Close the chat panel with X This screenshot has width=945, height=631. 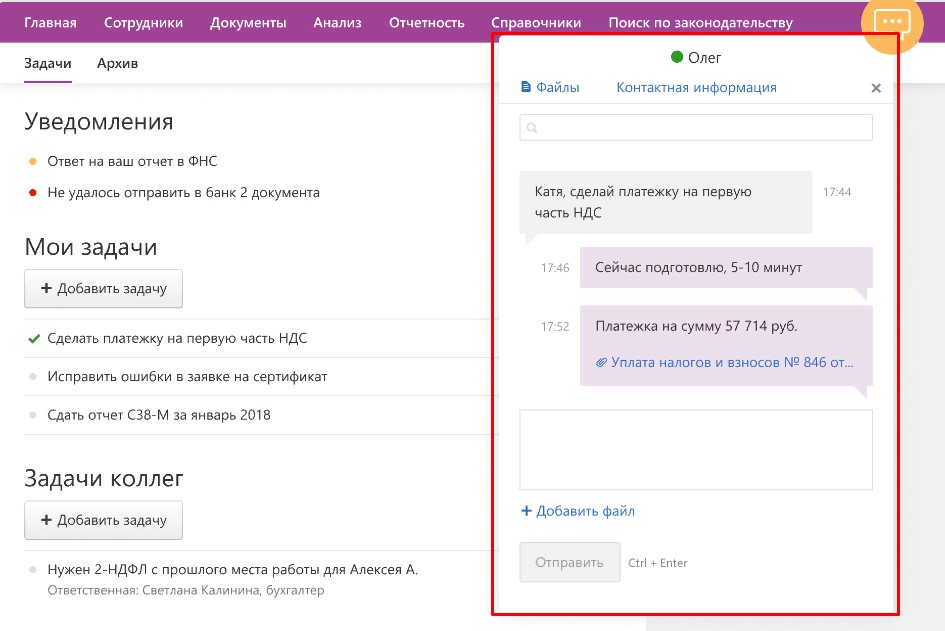click(x=876, y=88)
